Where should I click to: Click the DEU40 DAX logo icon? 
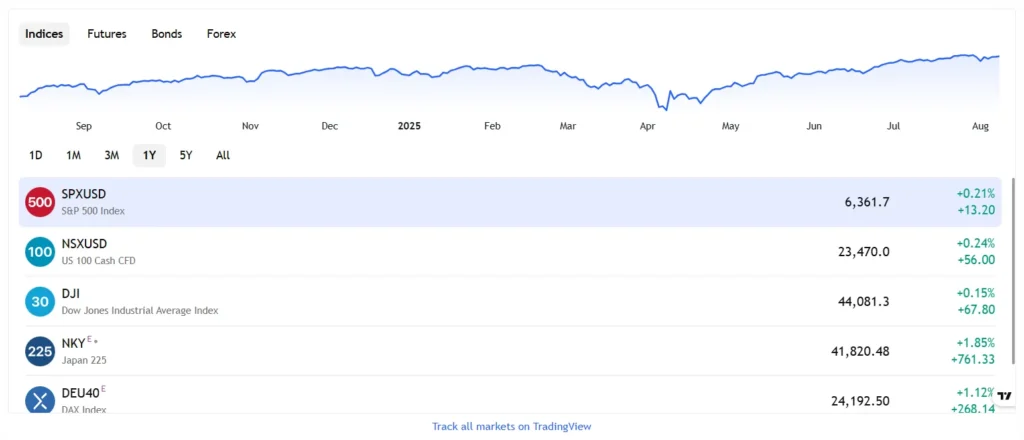[x=40, y=400]
